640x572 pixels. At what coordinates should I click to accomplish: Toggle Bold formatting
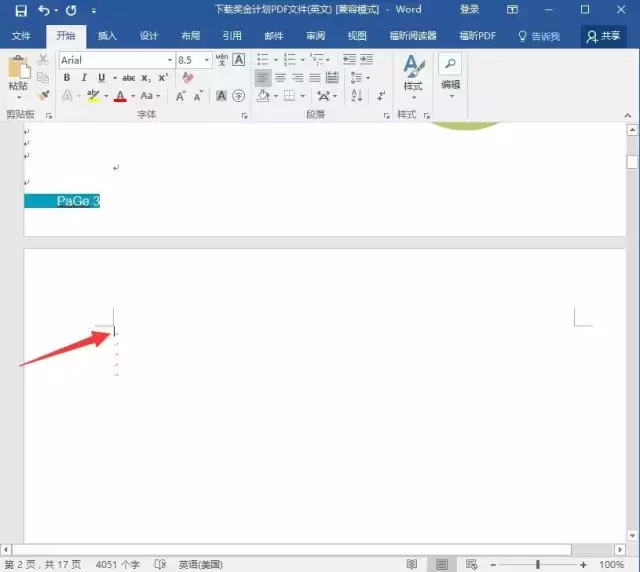[67, 78]
